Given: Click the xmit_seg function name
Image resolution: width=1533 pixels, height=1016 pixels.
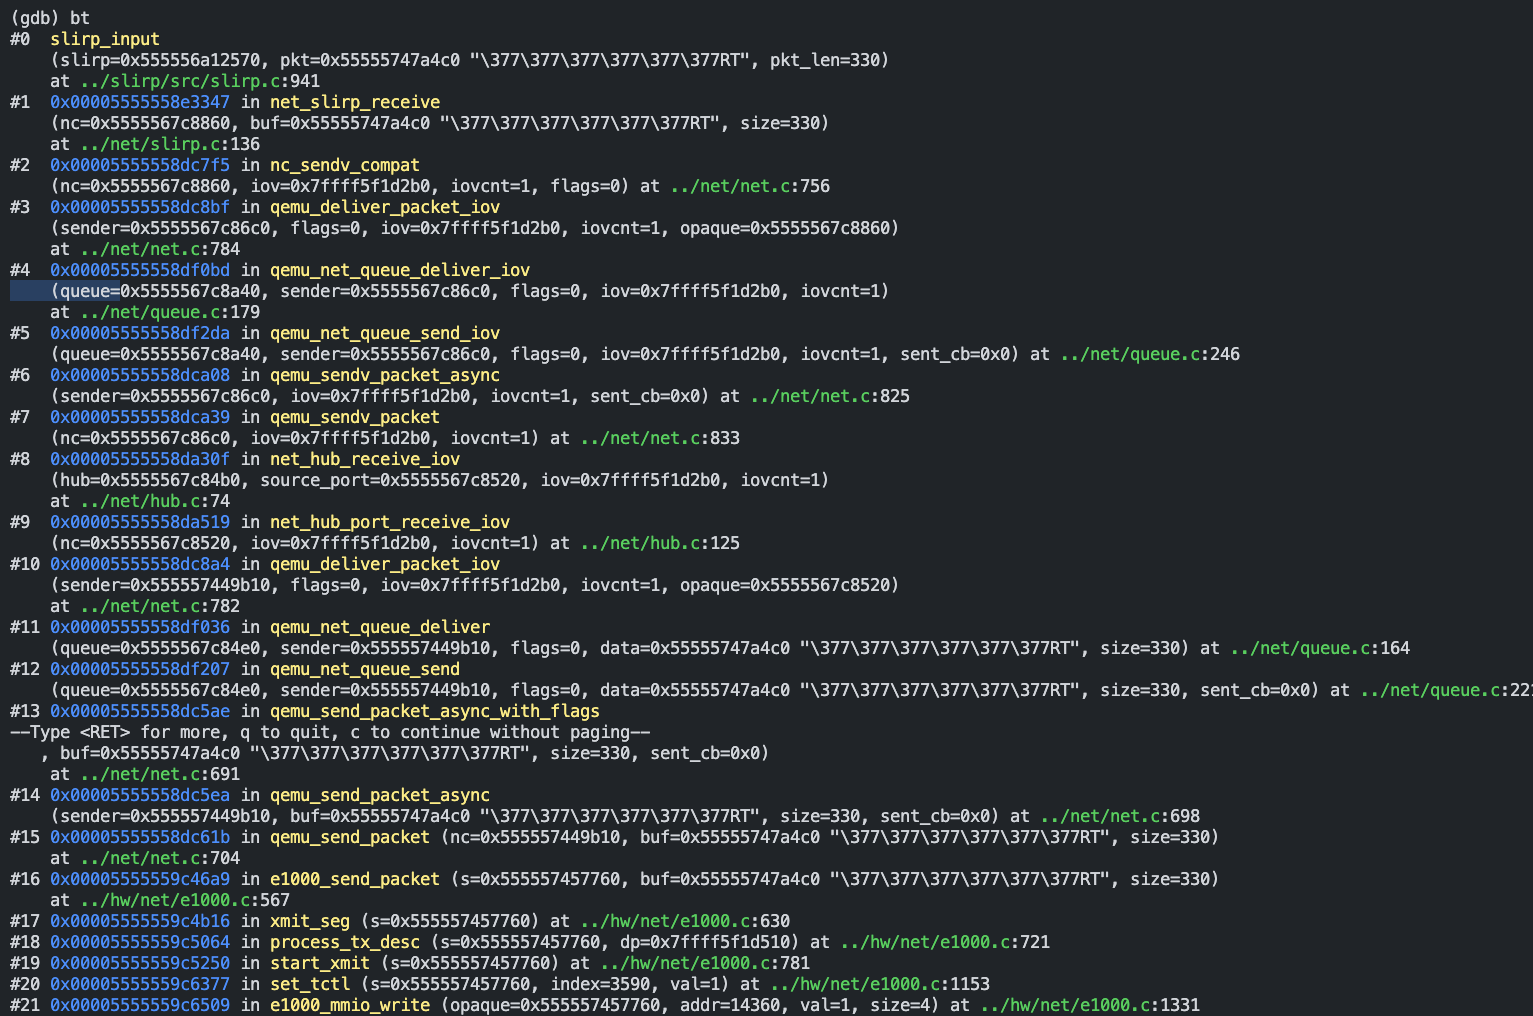Looking at the screenshot, I should pos(310,921).
